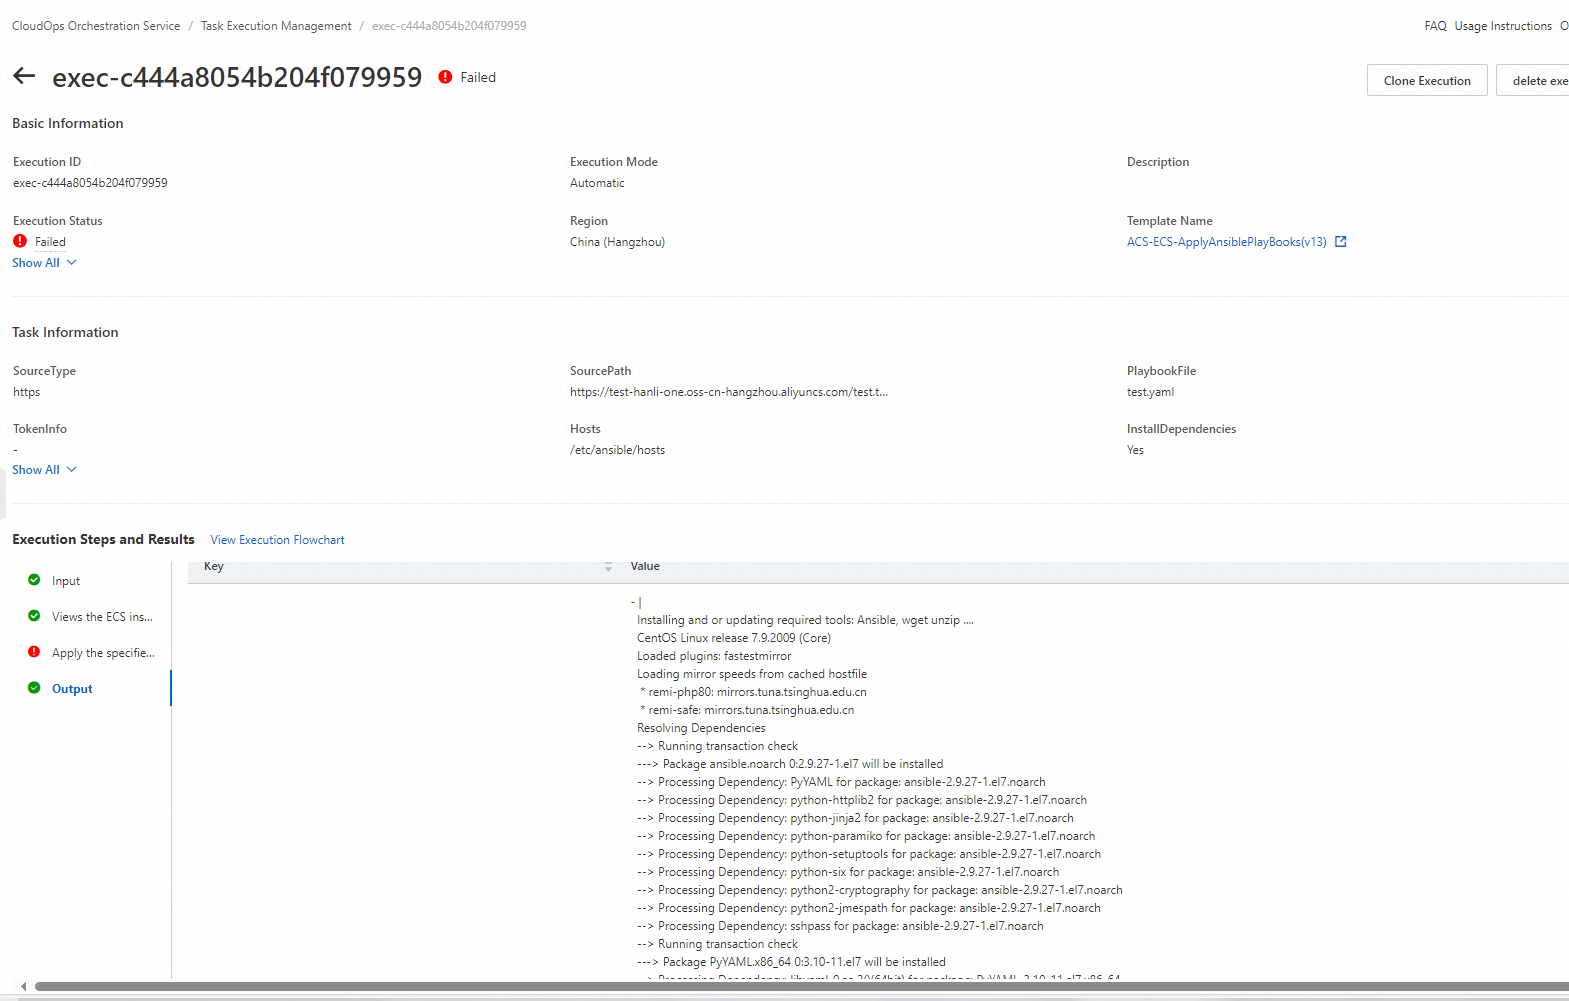The height and width of the screenshot is (1001, 1569).
Task: Click the delete execution button
Action: [x=1533, y=81]
